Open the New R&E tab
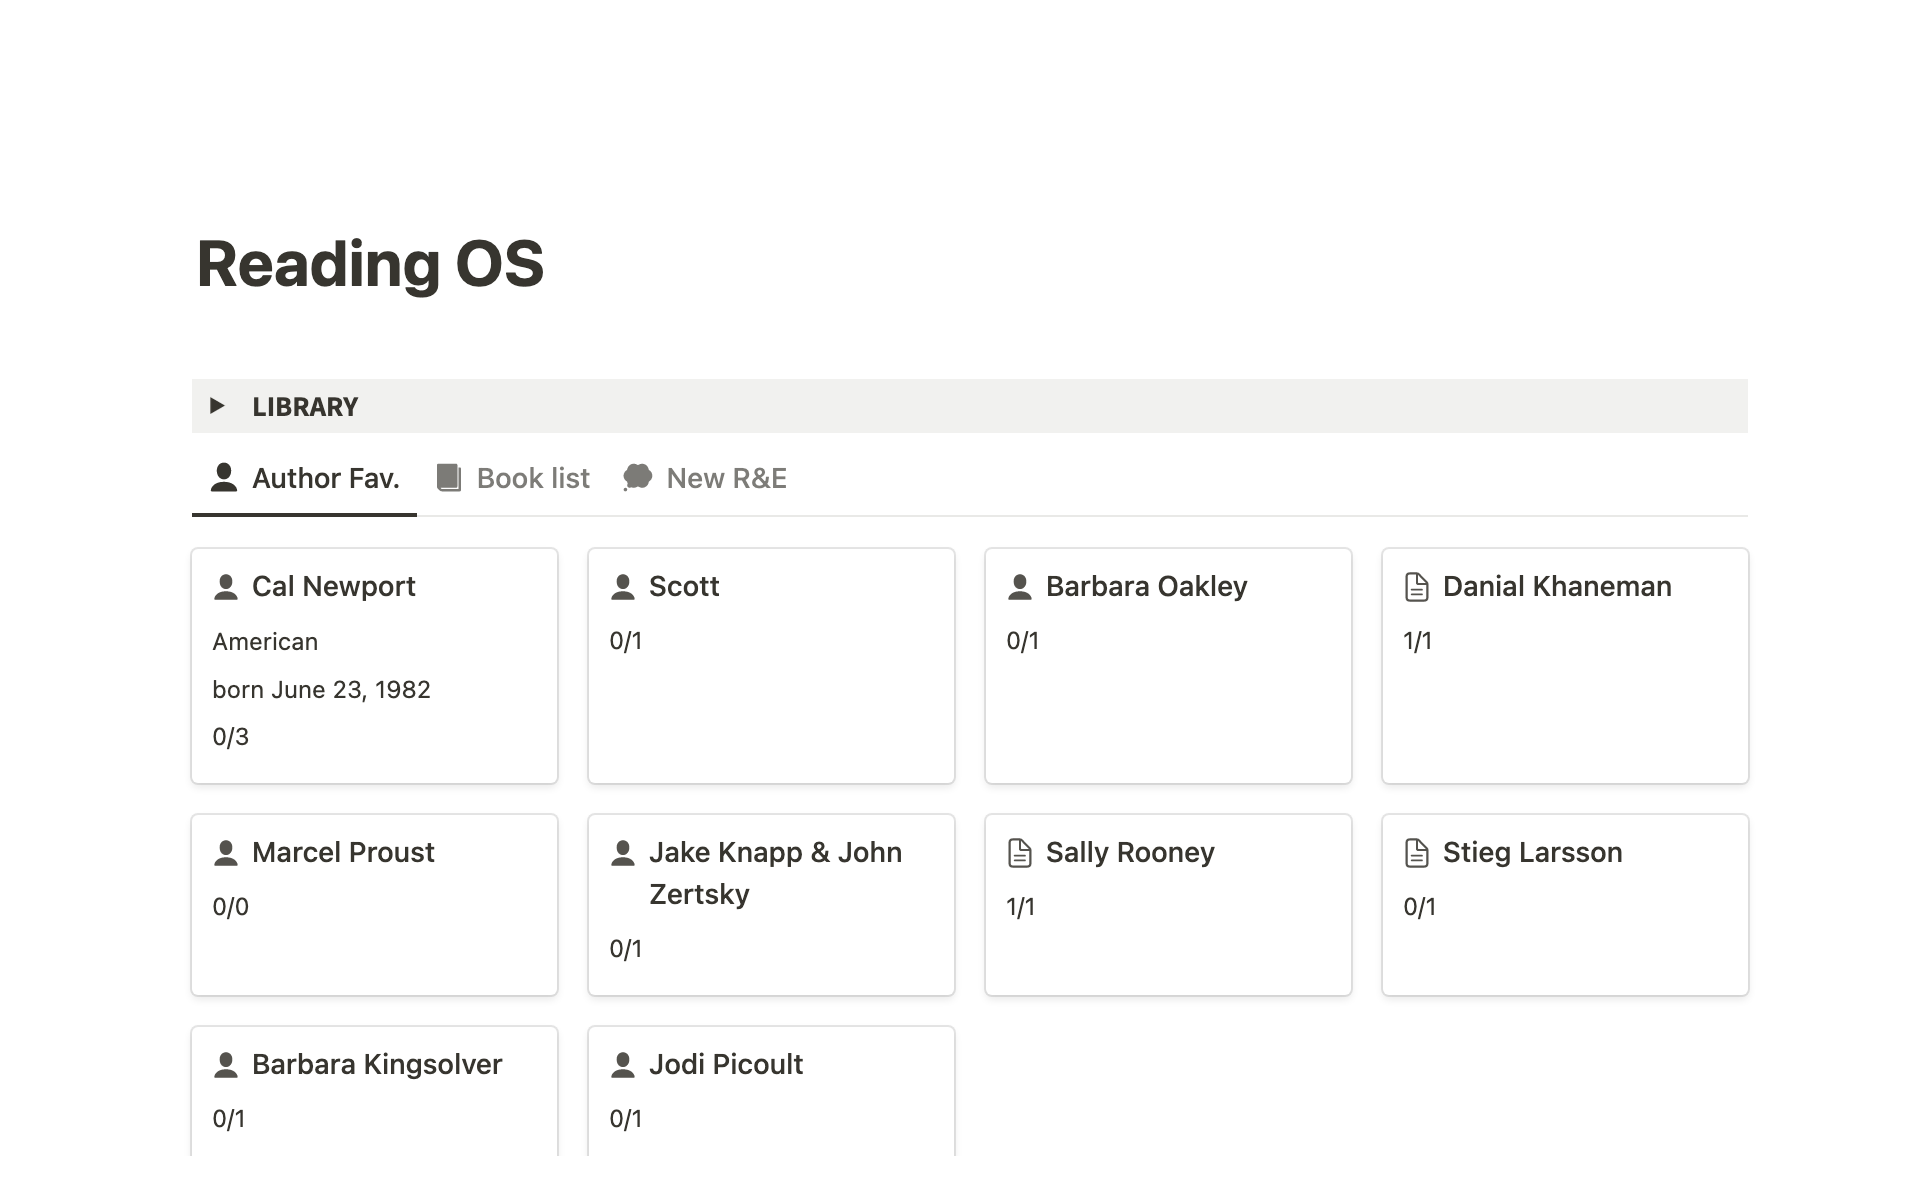This screenshot has height=1200, width=1920. (x=726, y=478)
